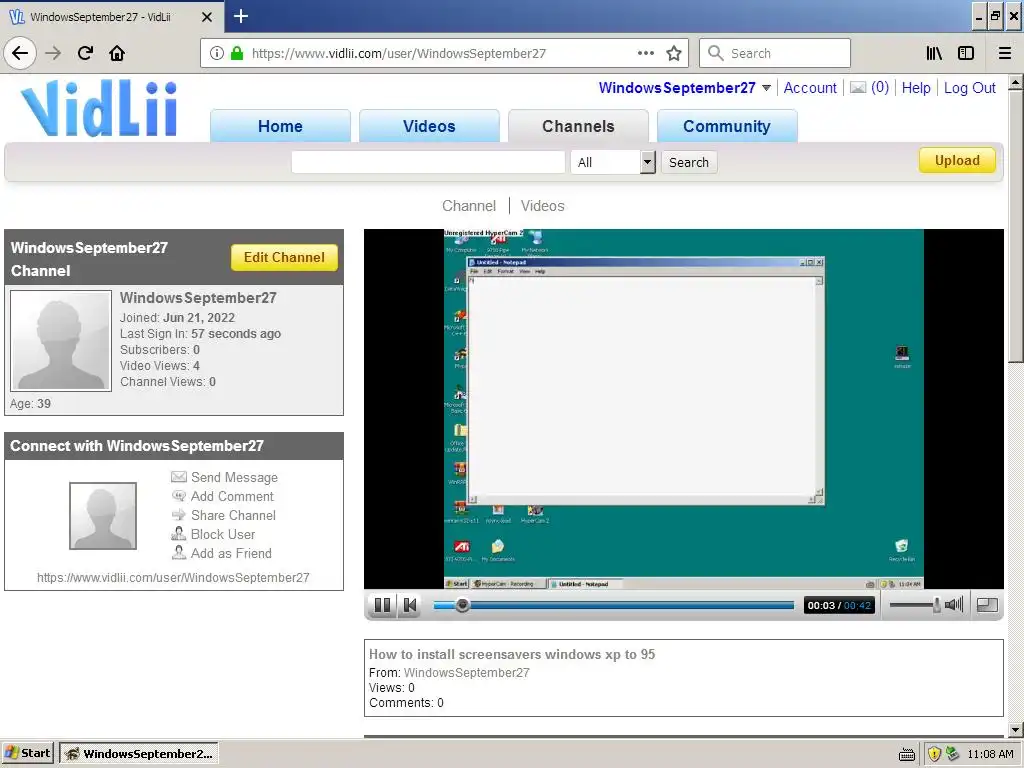This screenshot has width=1024, height=768.
Task: Click the yellow Upload button
Action: pos(957,161)
